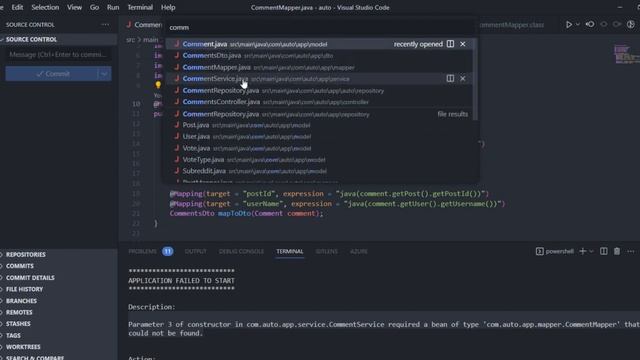The width and height of the screenshot is (640, 360).
Task: Kill terminal with trash icon
Action: tap(617, 251)
